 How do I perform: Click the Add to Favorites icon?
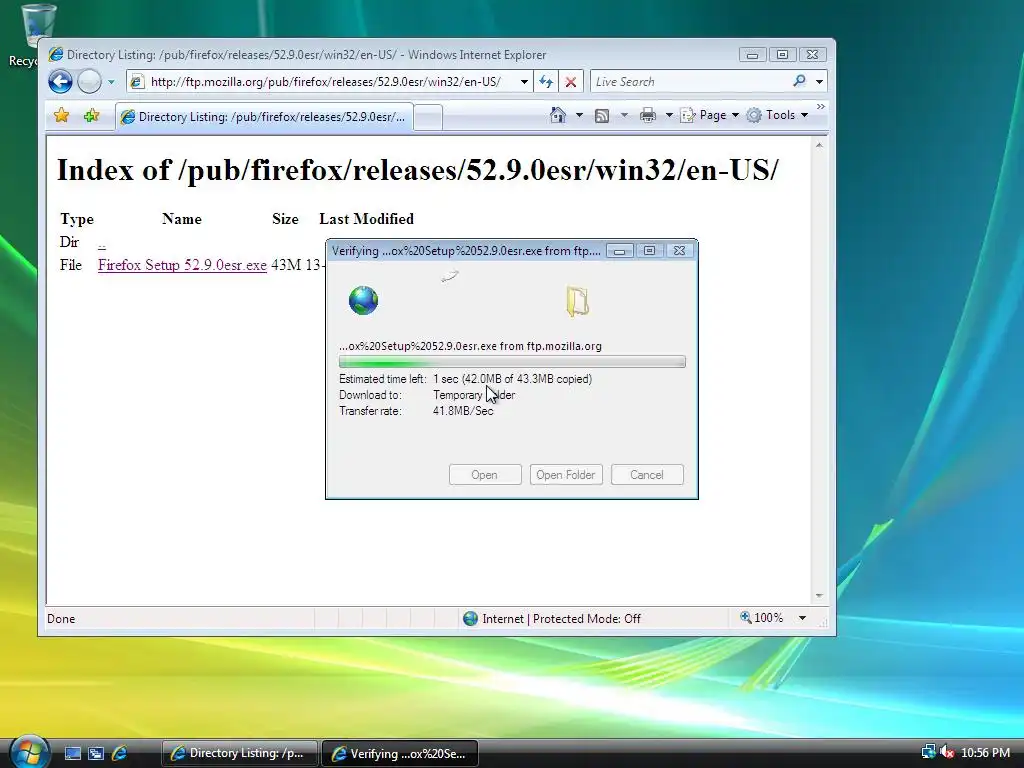point(91,116)
